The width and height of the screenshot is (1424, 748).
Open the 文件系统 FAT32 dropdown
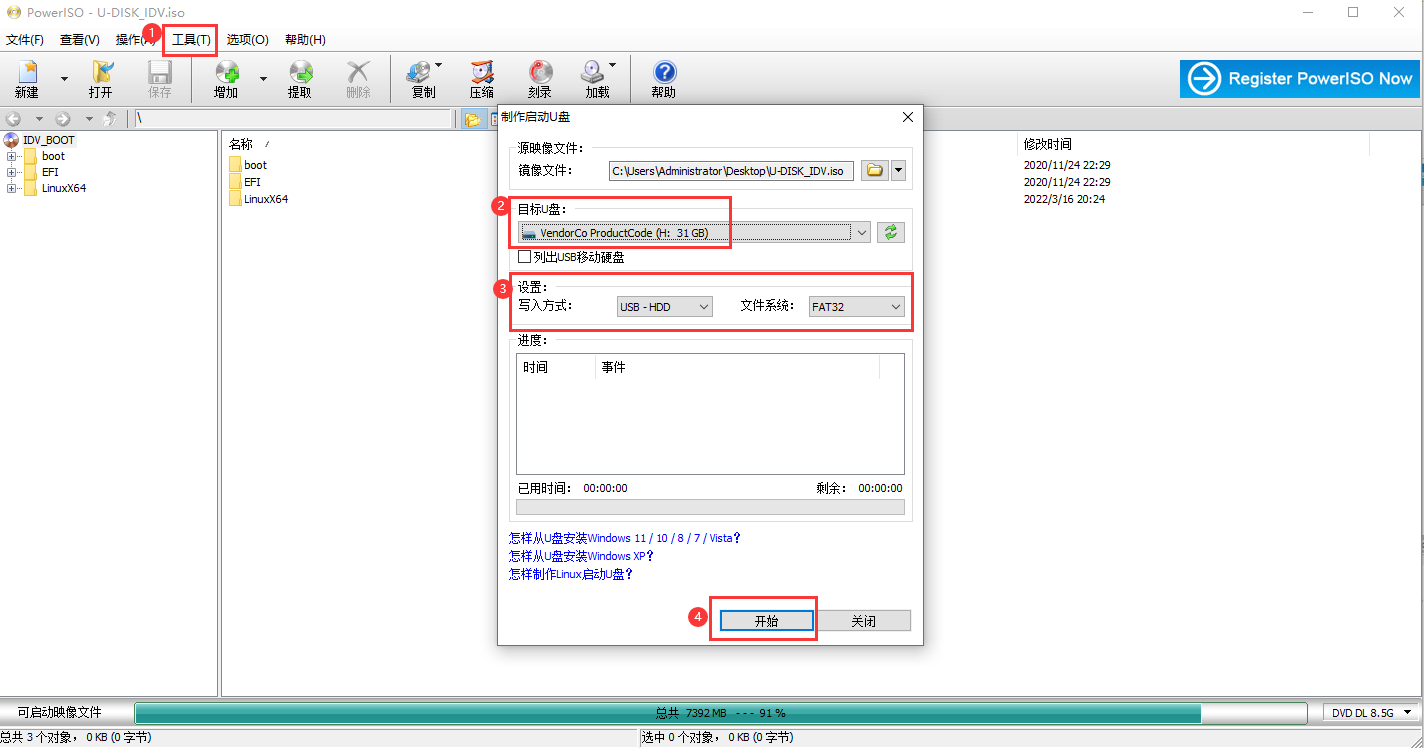tap(856, 307)
